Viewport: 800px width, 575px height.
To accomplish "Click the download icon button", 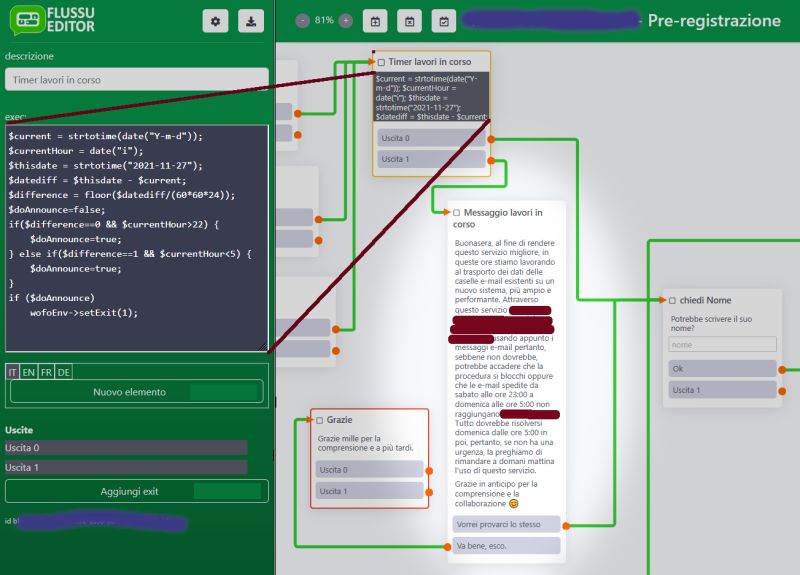I will click(251, 21).
